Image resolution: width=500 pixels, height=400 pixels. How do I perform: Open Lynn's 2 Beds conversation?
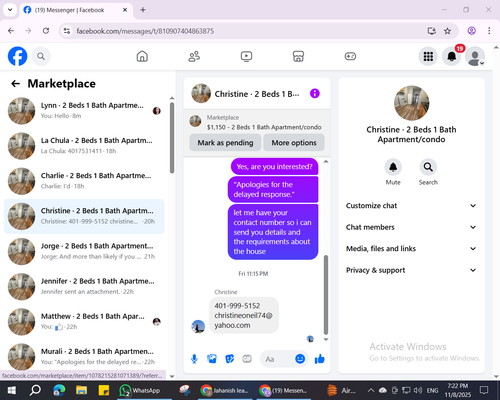tap(84, 111)
